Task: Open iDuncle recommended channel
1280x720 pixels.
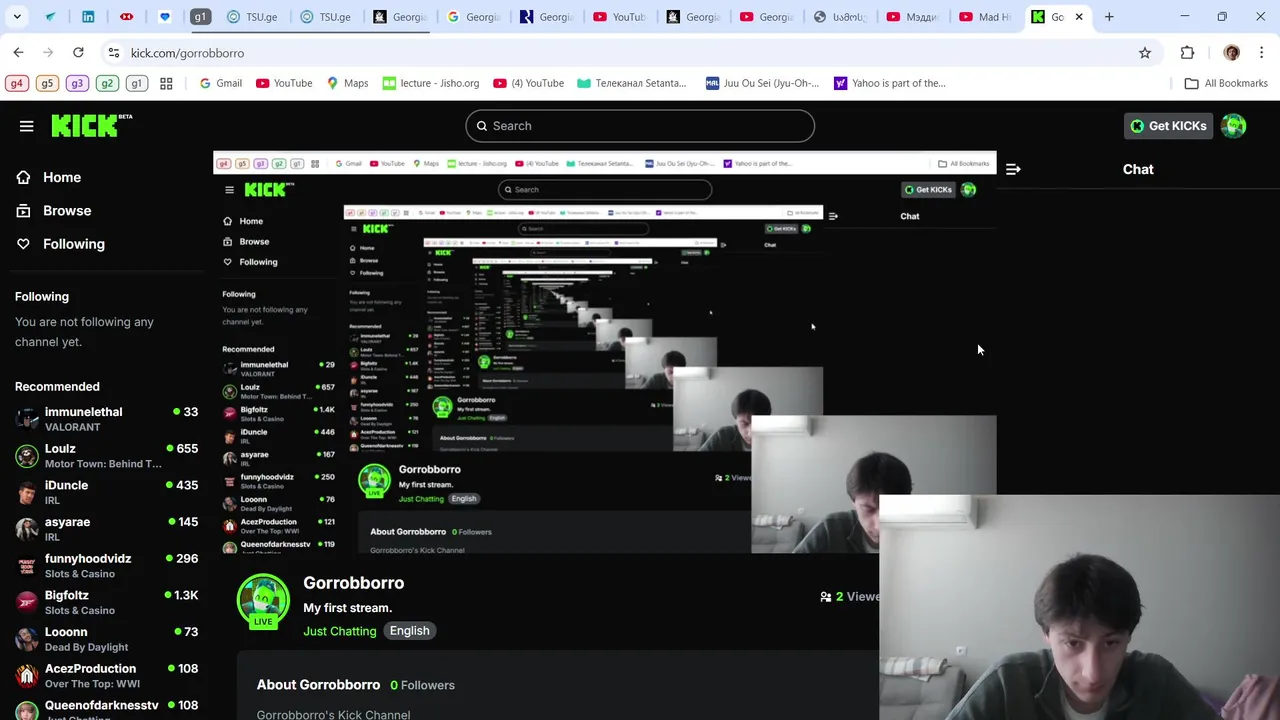Action: click(106, 493)
